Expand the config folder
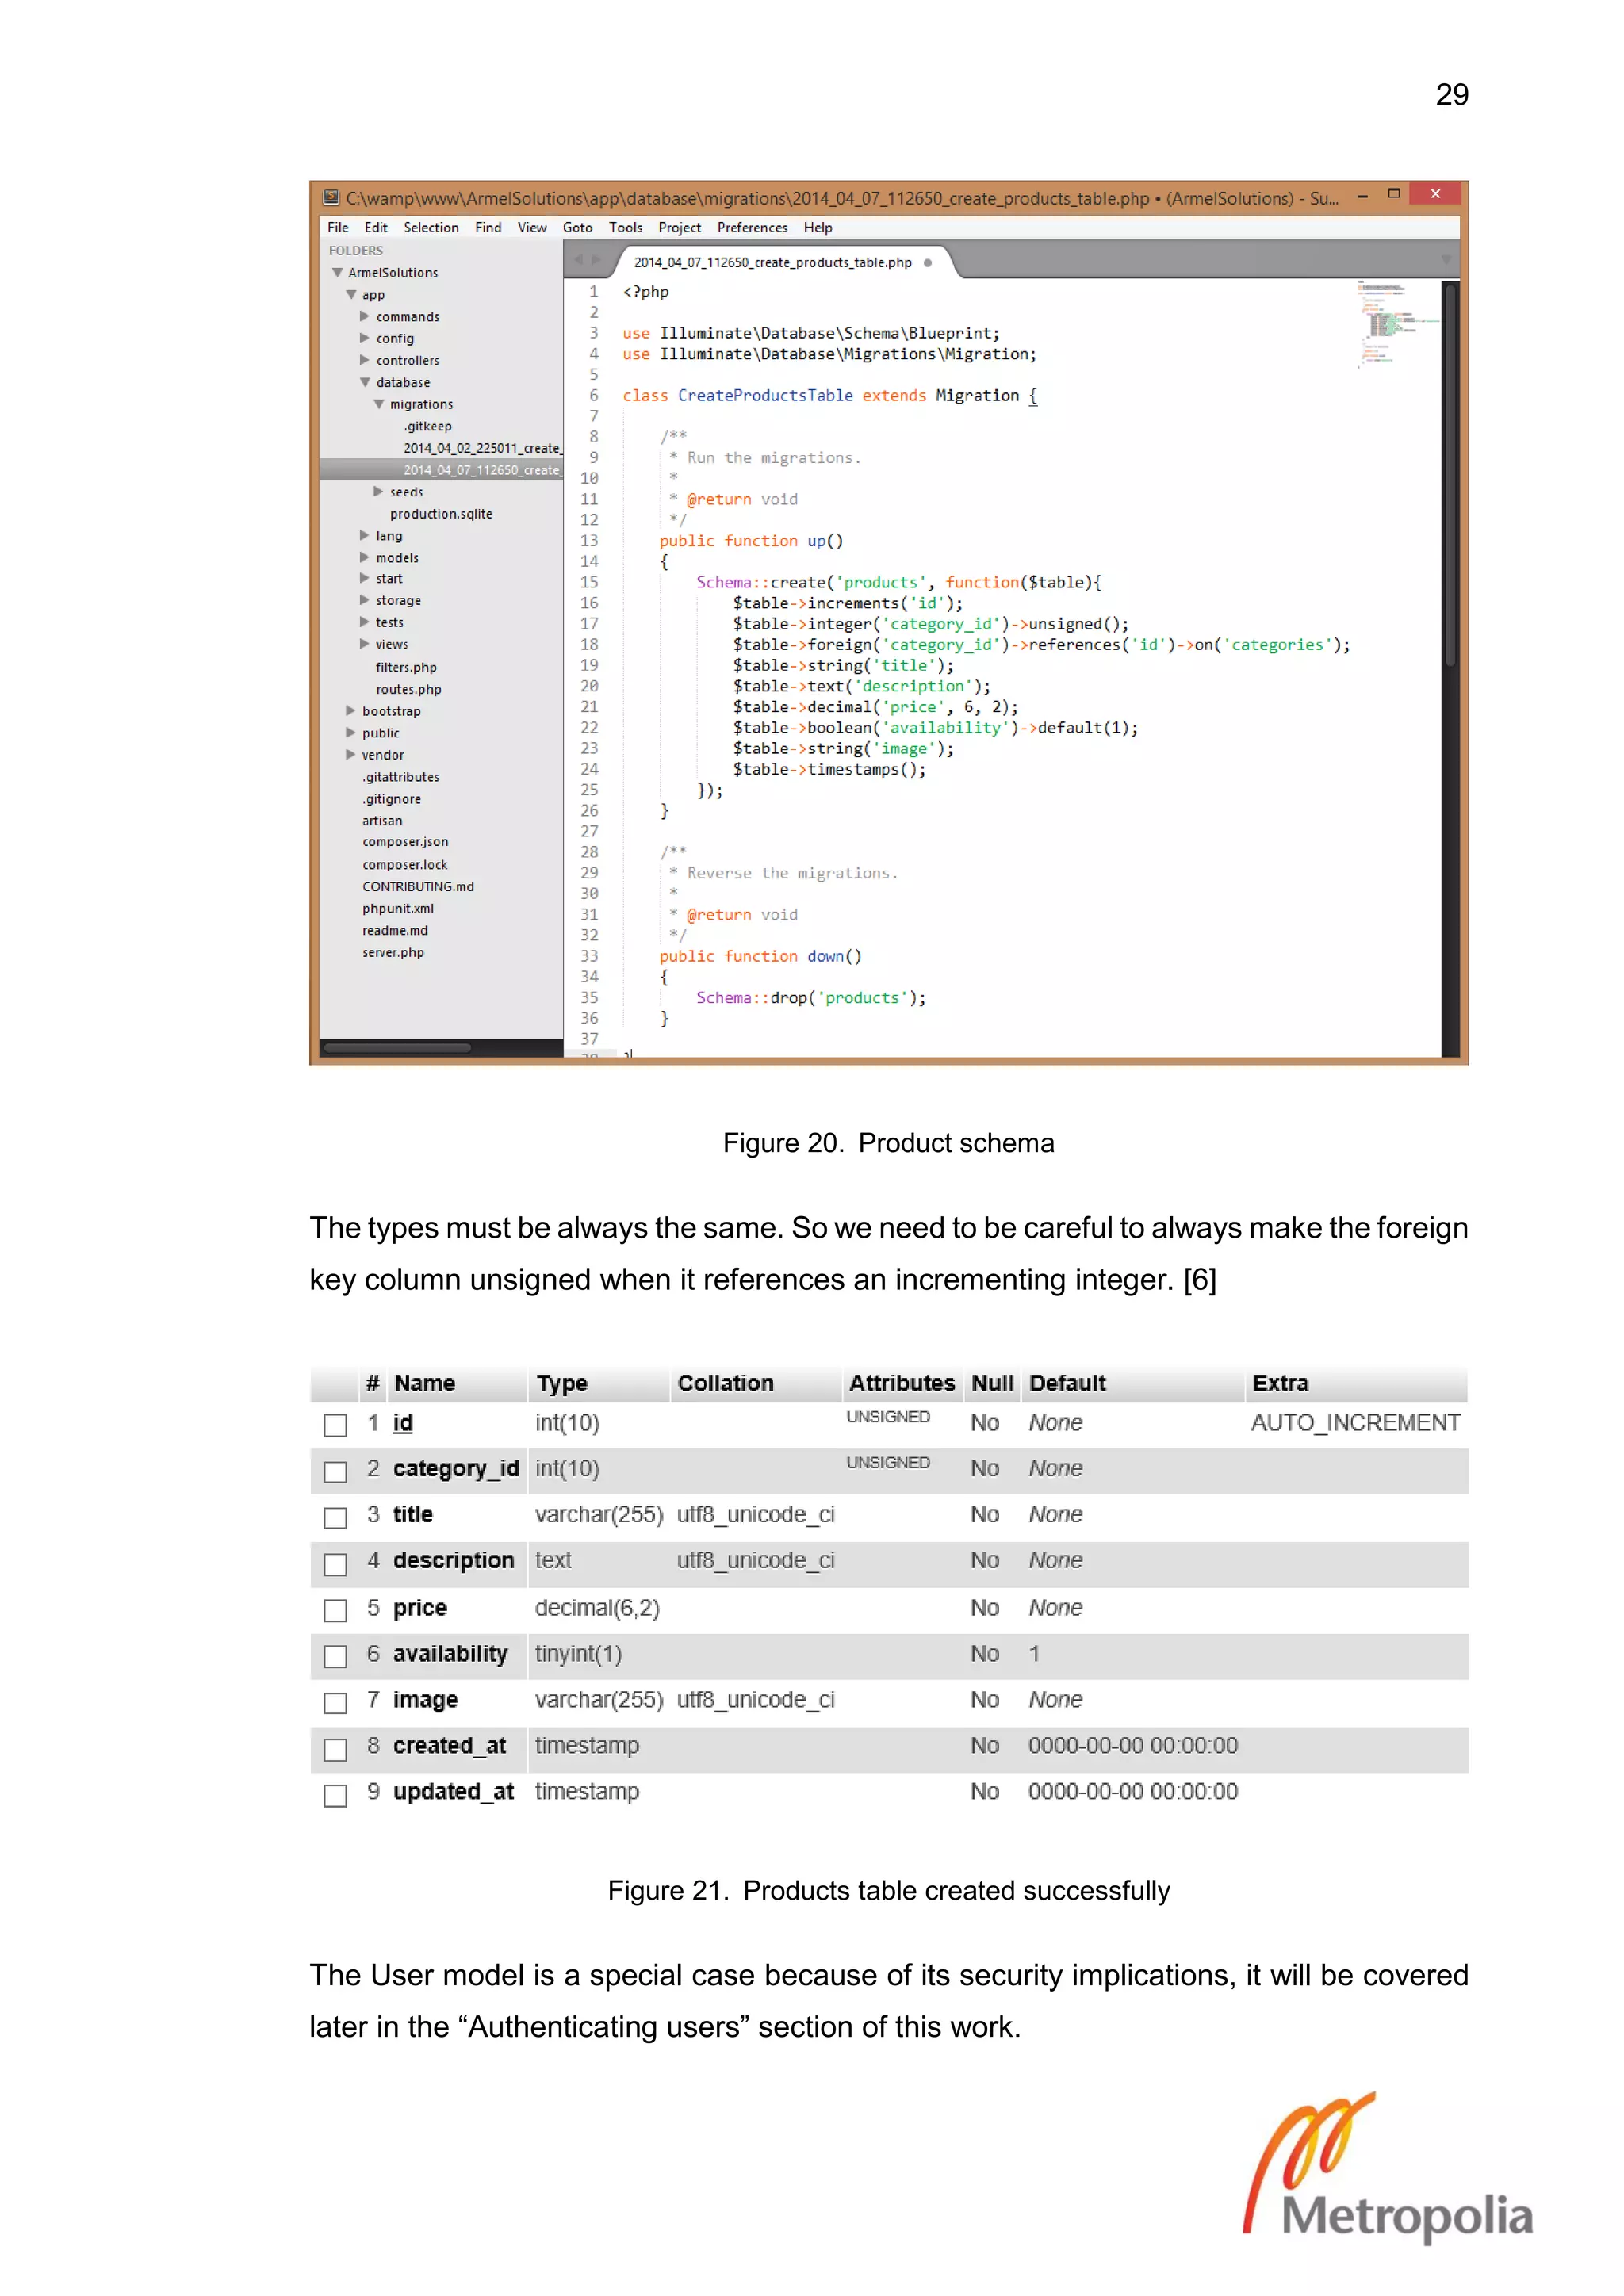The width and height of the screenshot is (1624, 2296). (x=365, y=338)
